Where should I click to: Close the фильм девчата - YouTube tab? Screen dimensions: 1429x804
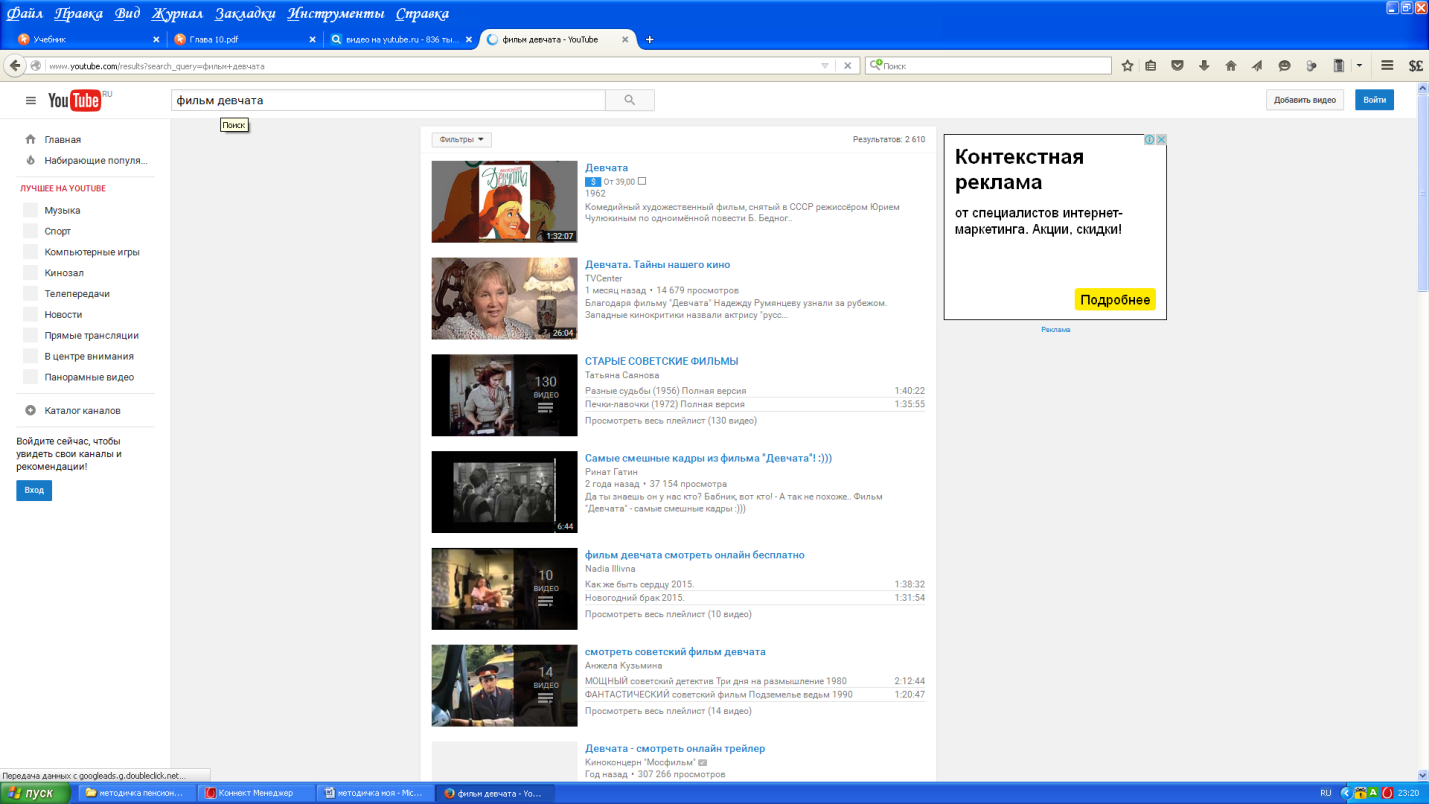coord(626,40)
